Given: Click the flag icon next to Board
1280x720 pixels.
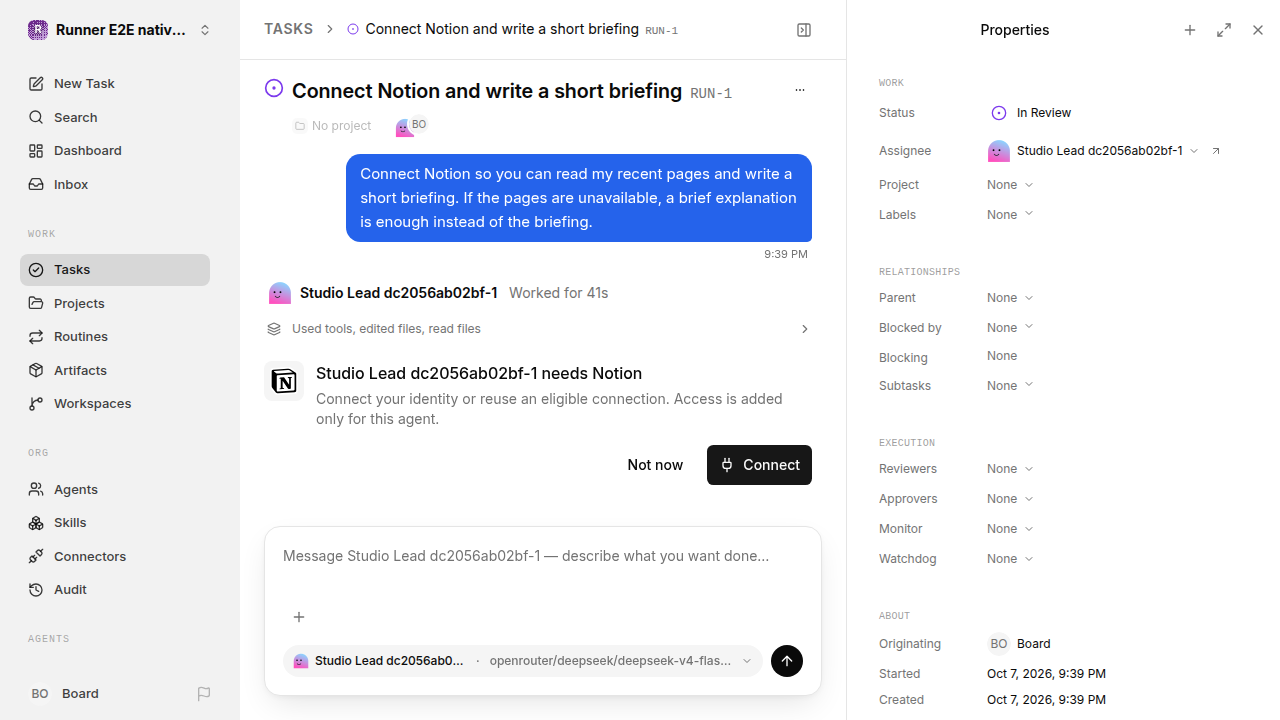Looking at the screenshot, I should click(204, 693).
